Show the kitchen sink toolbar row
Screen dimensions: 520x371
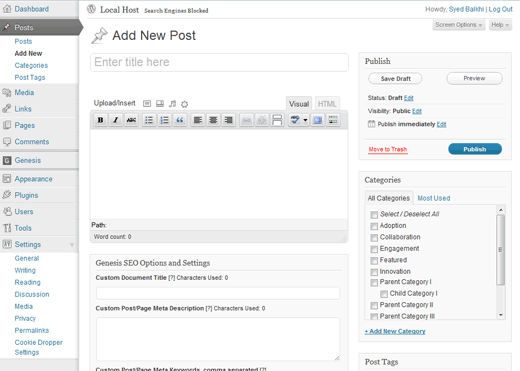coord(333,120)
